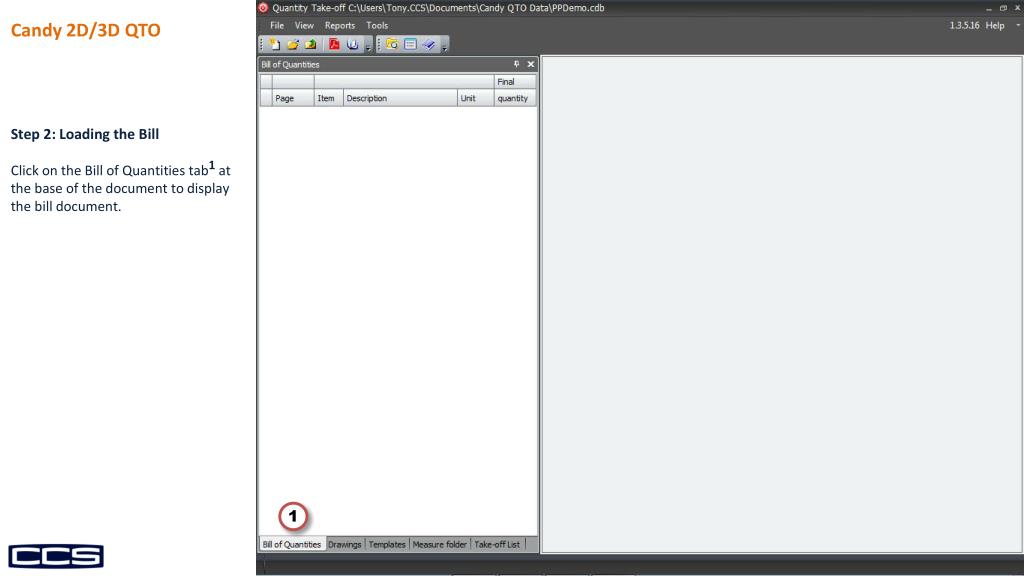Click the Final quantity column header
The height and width of the screenshot is (576, 1024).
click(x=515, y=90)
